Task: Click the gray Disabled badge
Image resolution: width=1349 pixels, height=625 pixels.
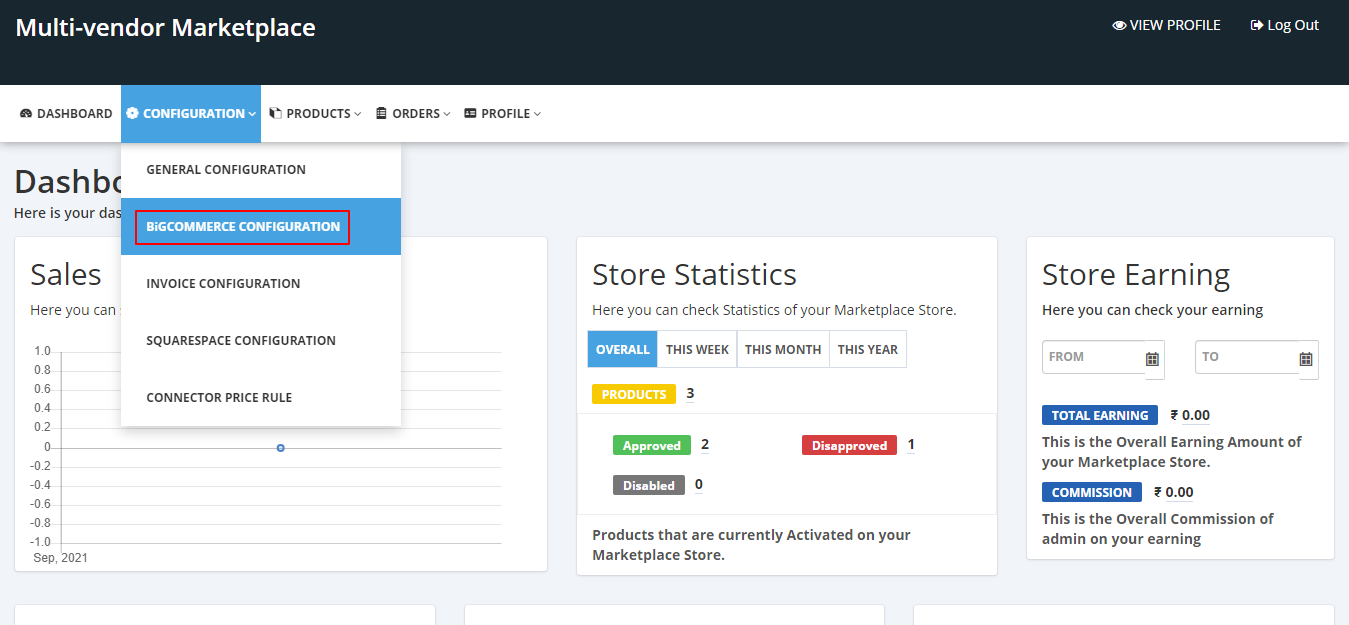Action: pyautogui.click(x=649, y=485)
